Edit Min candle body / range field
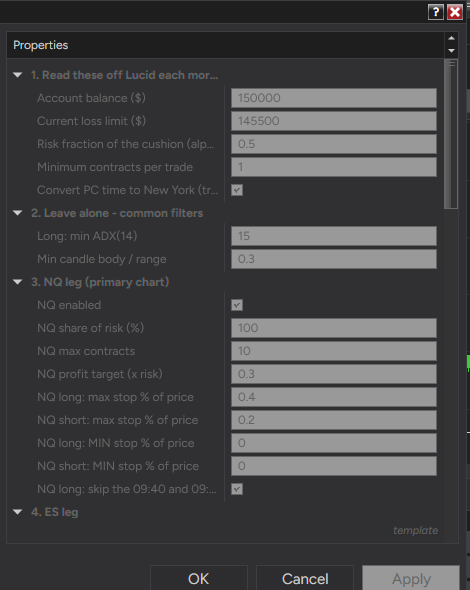The height and width of the screenshot is (590, 470). [x=334, y=259]
